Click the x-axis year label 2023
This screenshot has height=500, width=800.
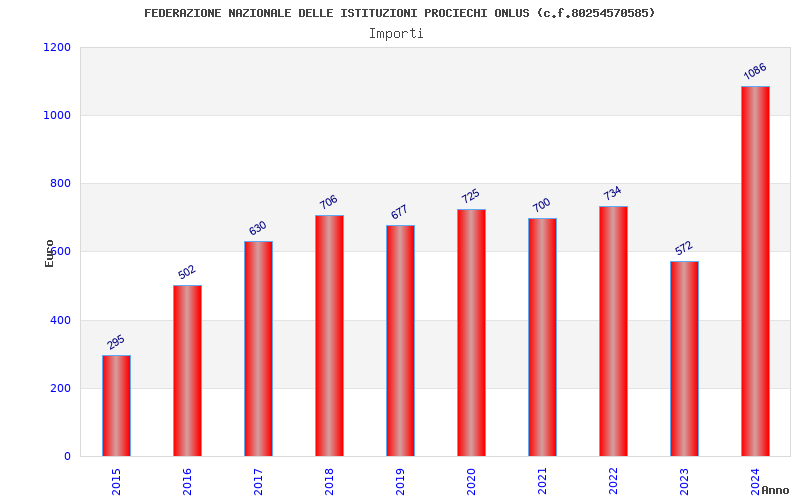(x=684, y=482)
